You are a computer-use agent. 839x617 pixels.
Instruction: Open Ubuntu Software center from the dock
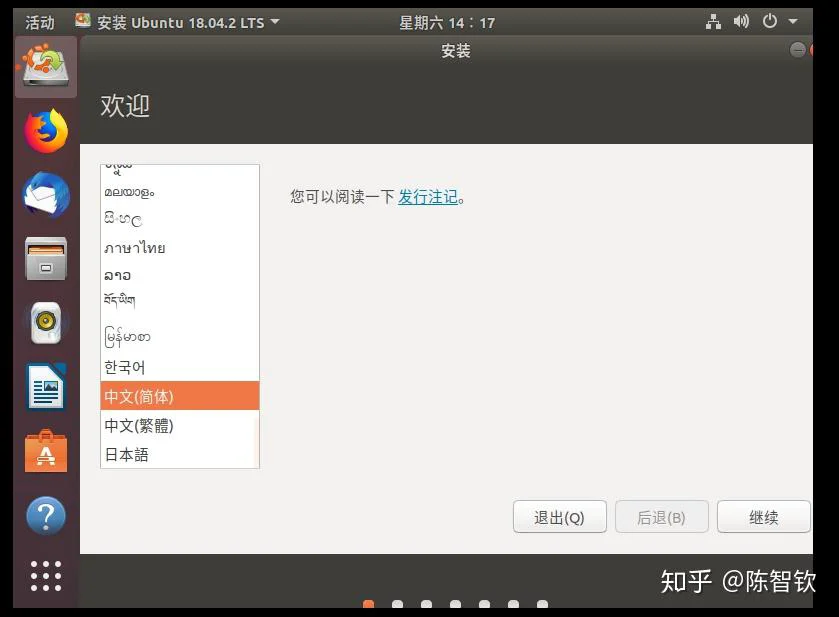click(46, 451)
